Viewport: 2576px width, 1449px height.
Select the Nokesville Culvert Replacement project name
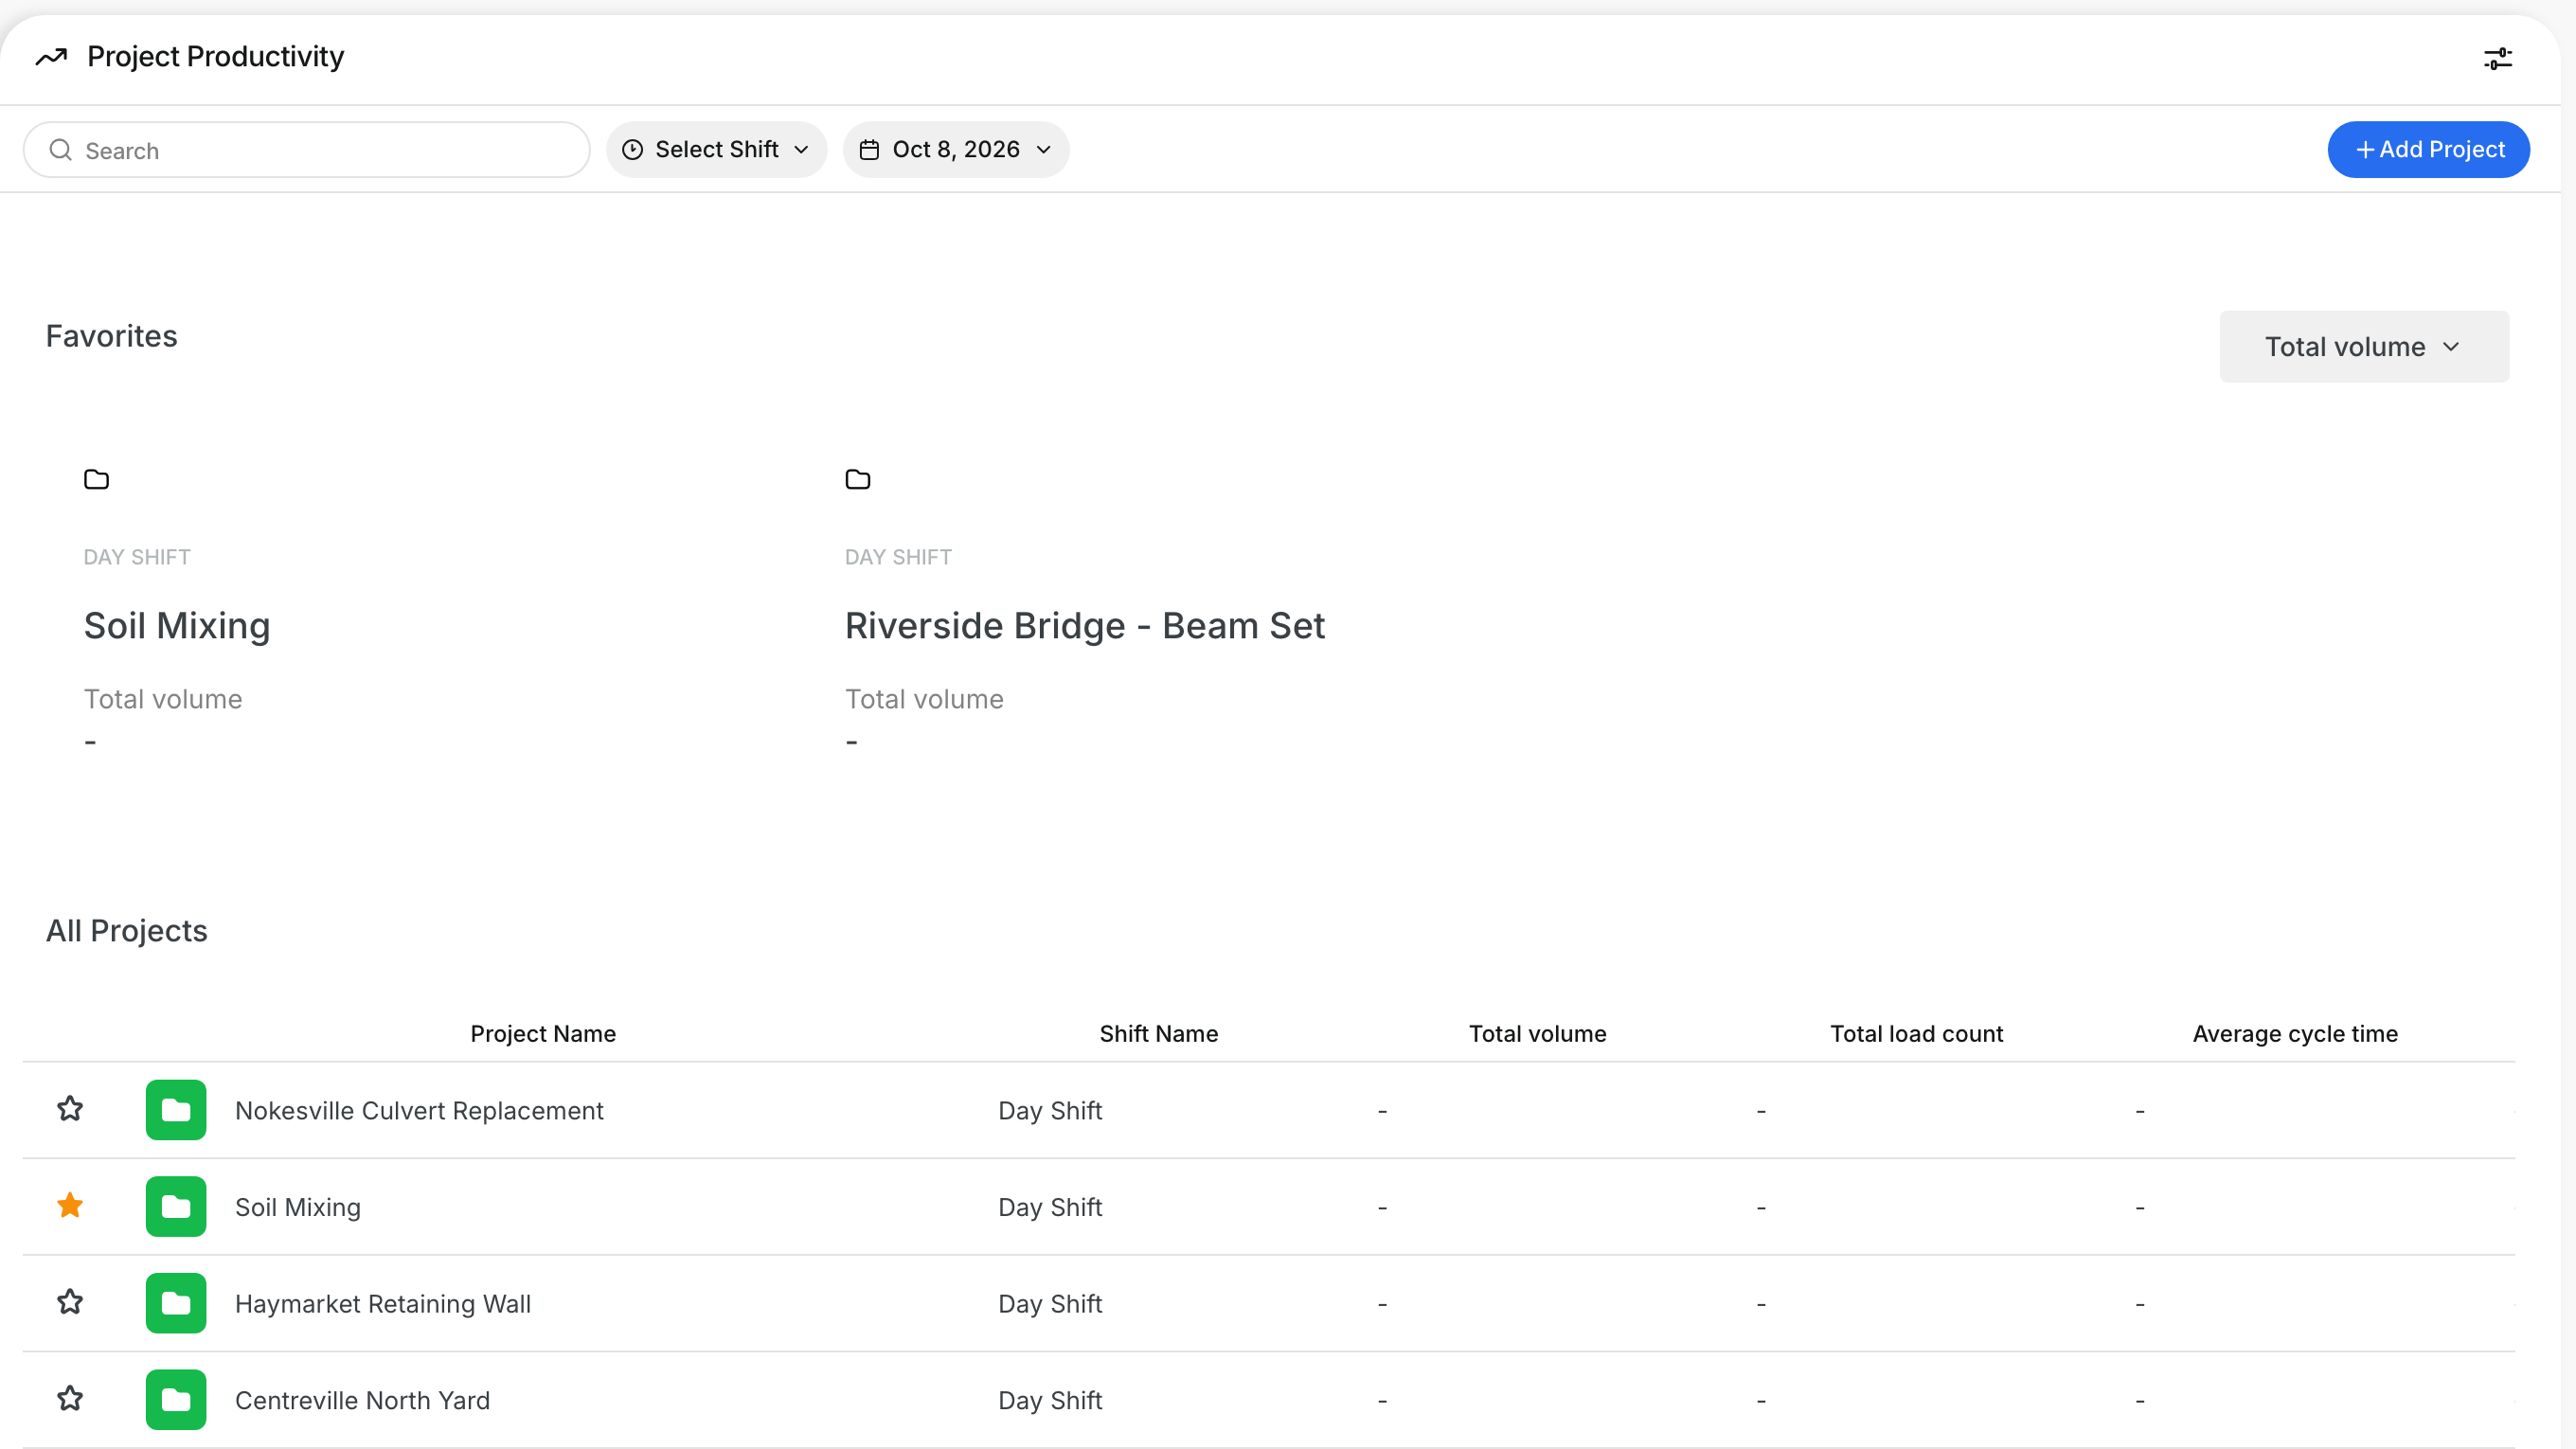point(419,1111)
